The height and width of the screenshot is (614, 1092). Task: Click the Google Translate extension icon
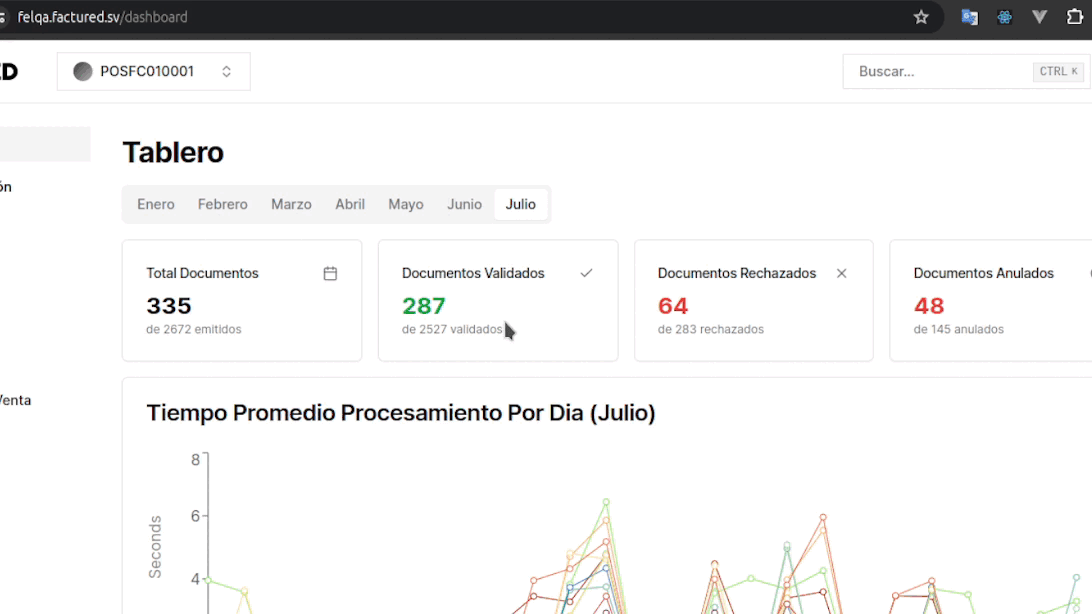click(969, 17)
